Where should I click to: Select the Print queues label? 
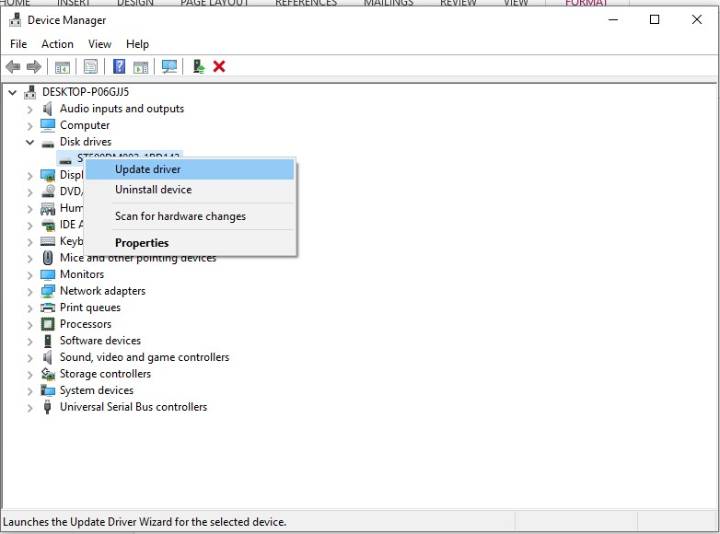click(x=90, y=308)
